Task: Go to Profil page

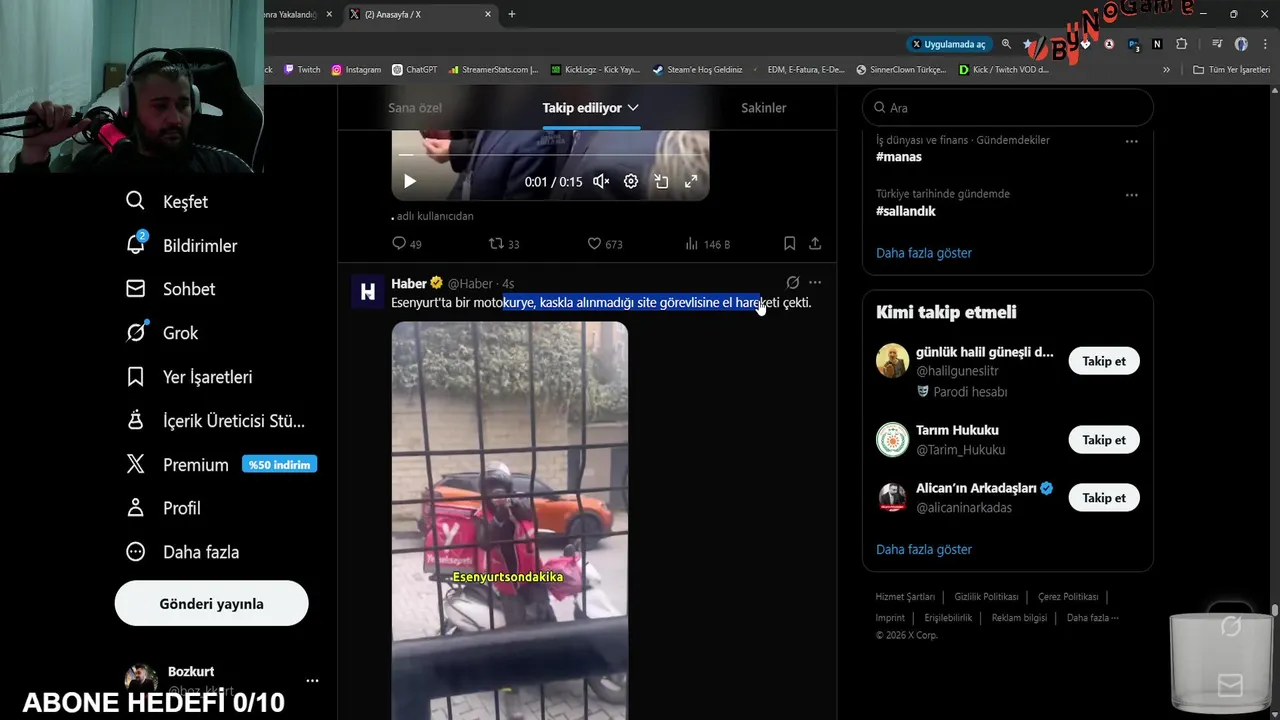Action: [163, 508]
